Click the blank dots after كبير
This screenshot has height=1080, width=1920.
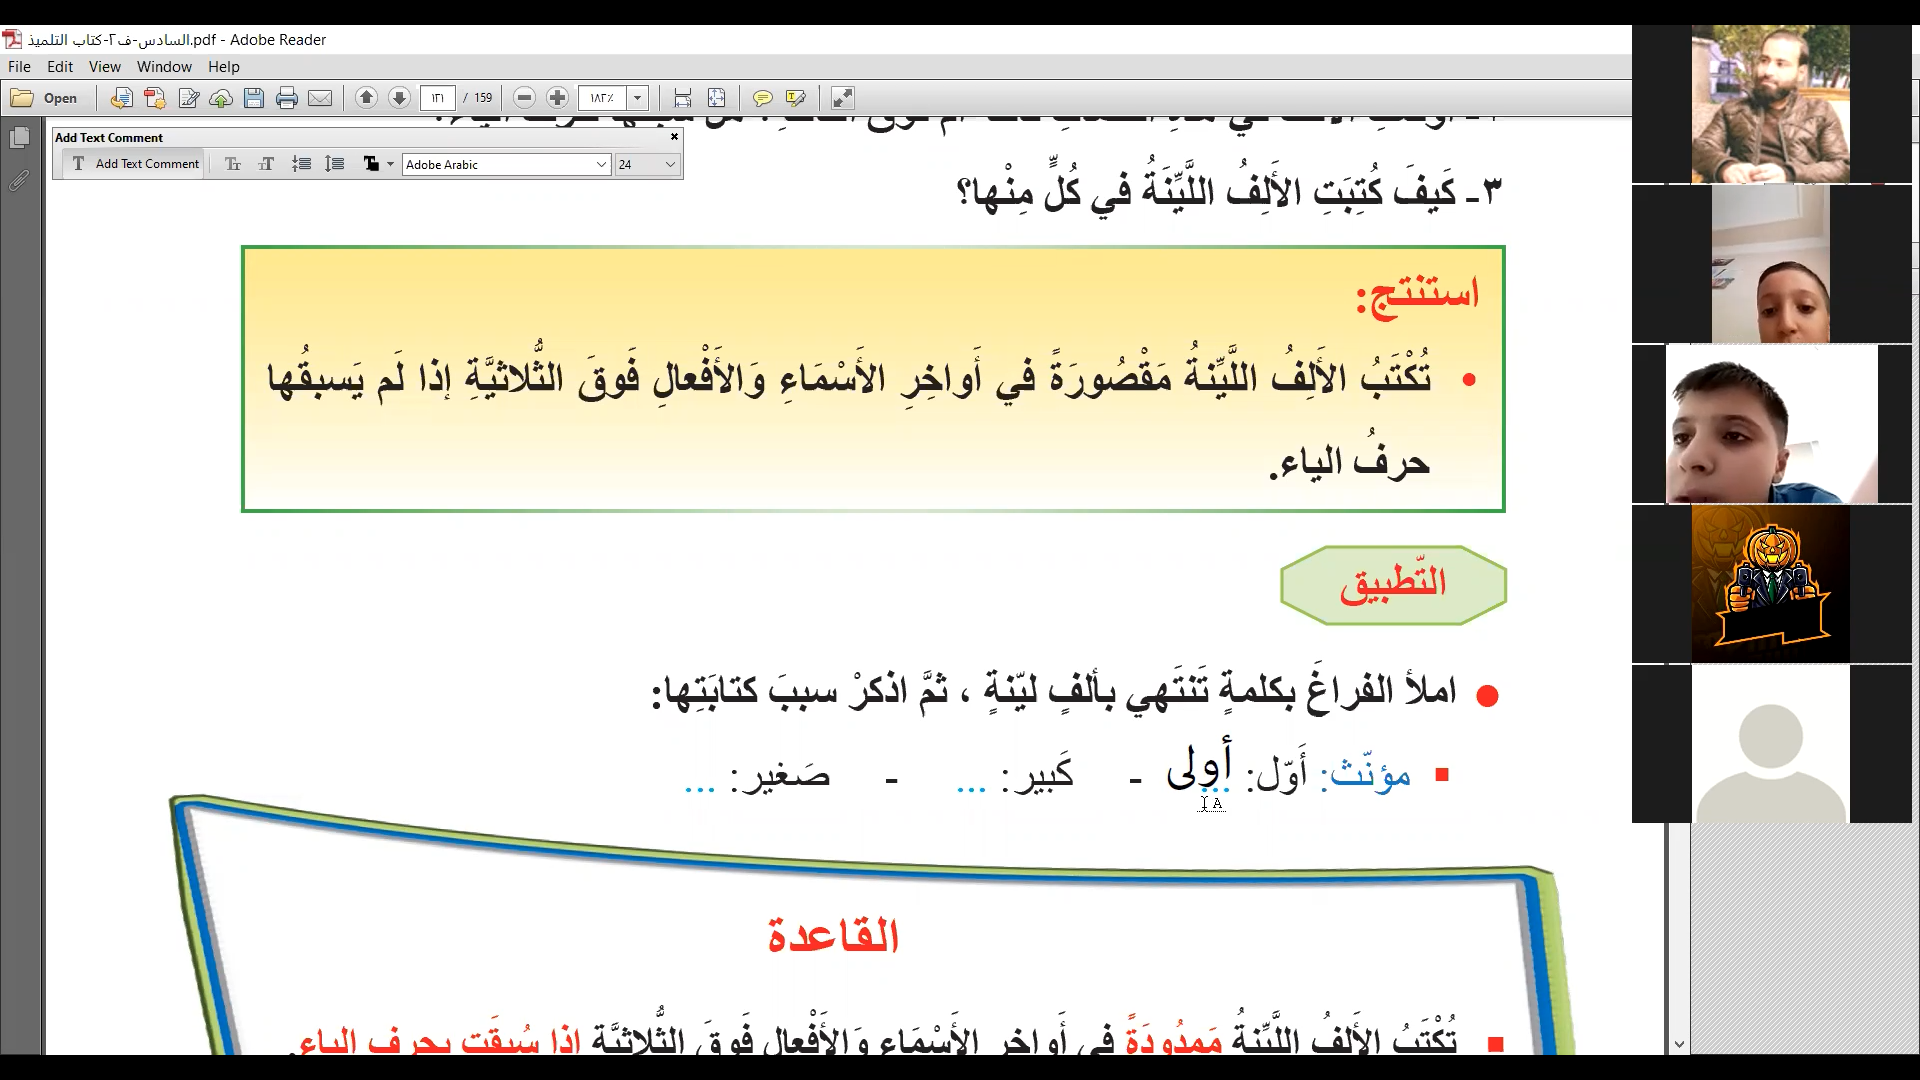click(971, 788)
